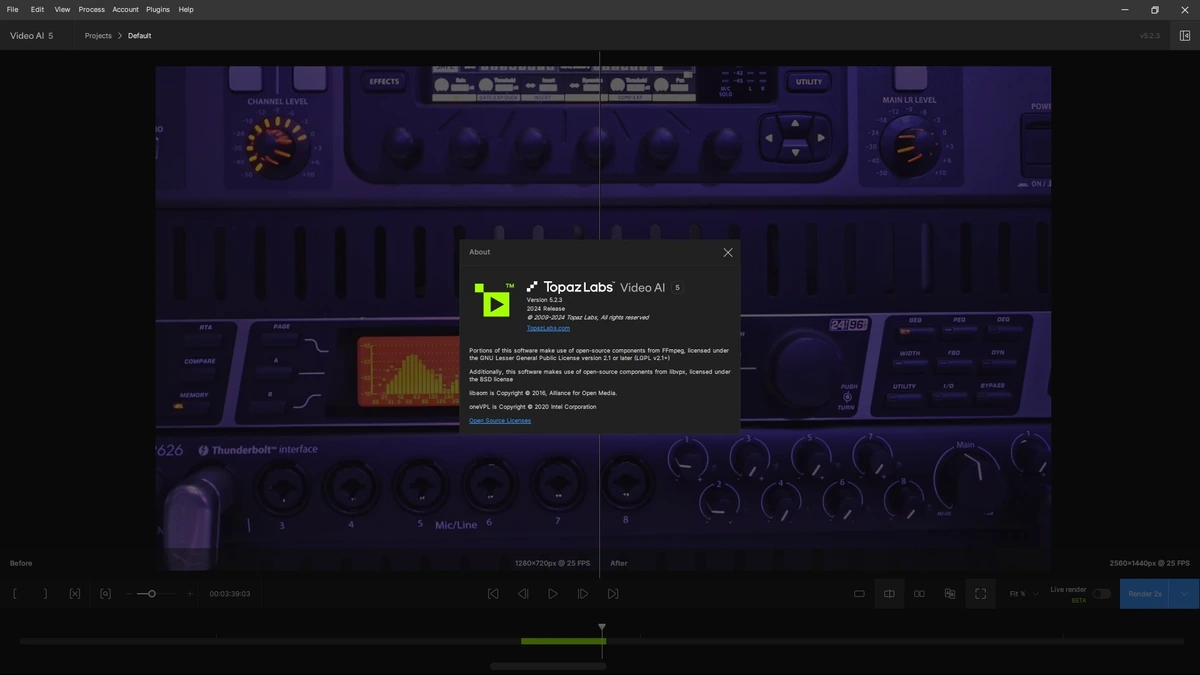Click the zoom-to-selection bracket icon
Viewport: 1200px width, 675px height.
point(105,594)
